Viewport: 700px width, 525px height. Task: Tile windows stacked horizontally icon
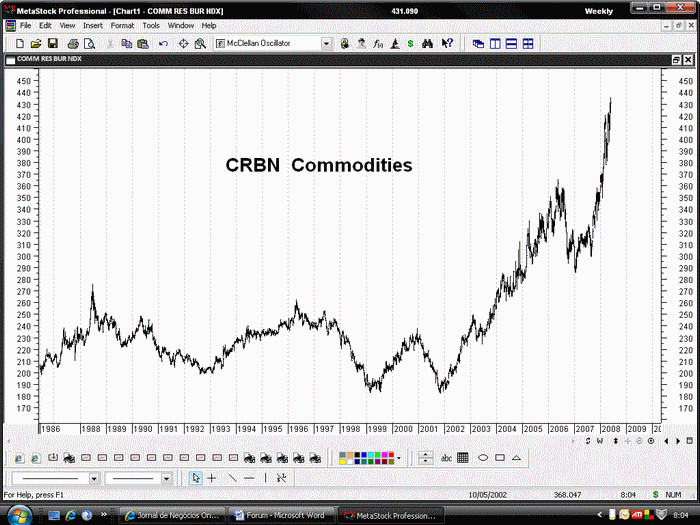pos(511,44)
